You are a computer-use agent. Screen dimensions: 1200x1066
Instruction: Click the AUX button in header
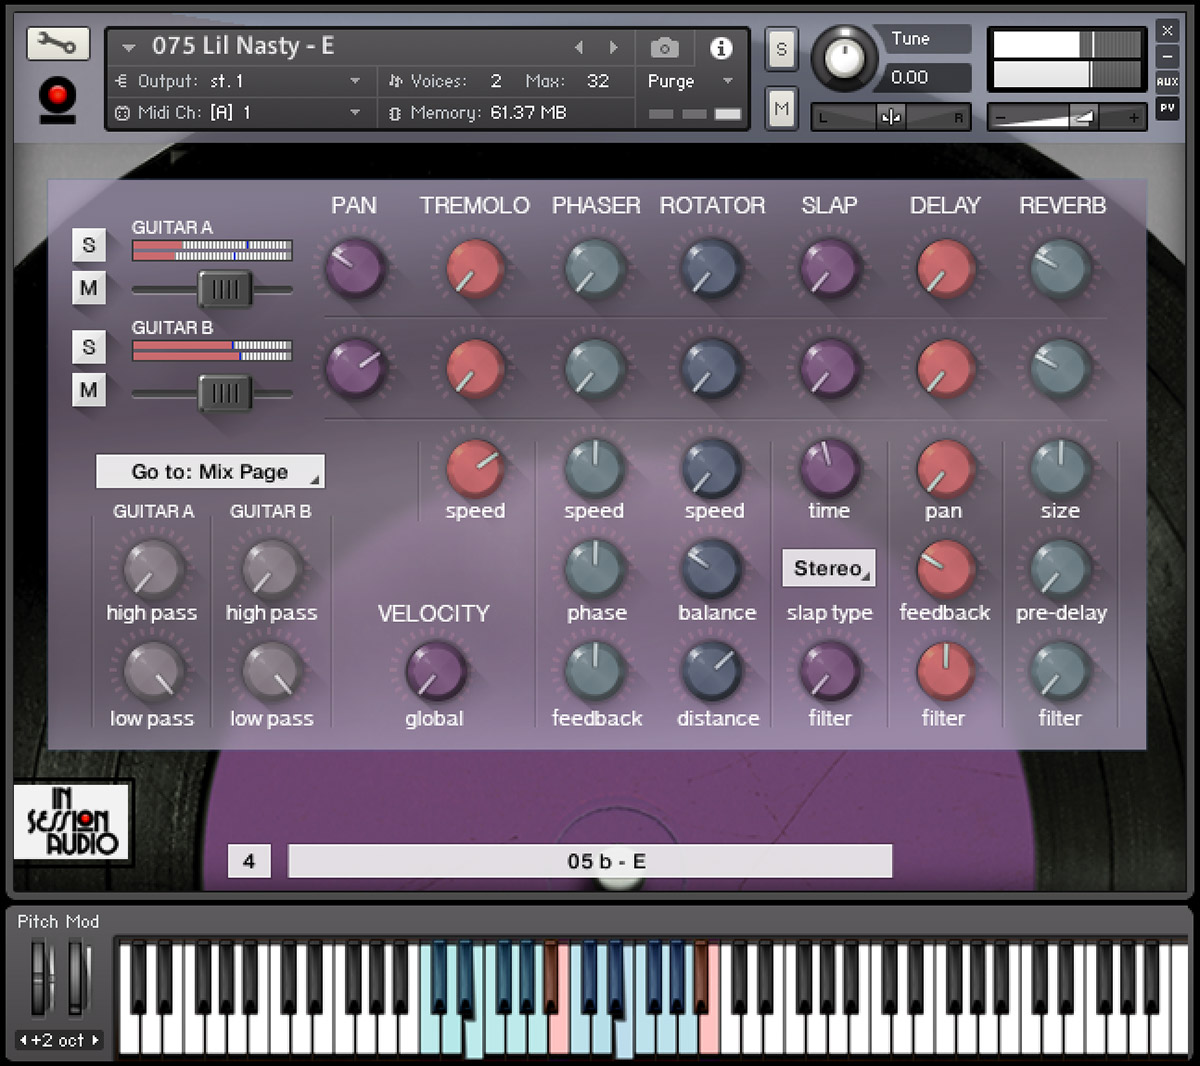(x=1167, y=82)
